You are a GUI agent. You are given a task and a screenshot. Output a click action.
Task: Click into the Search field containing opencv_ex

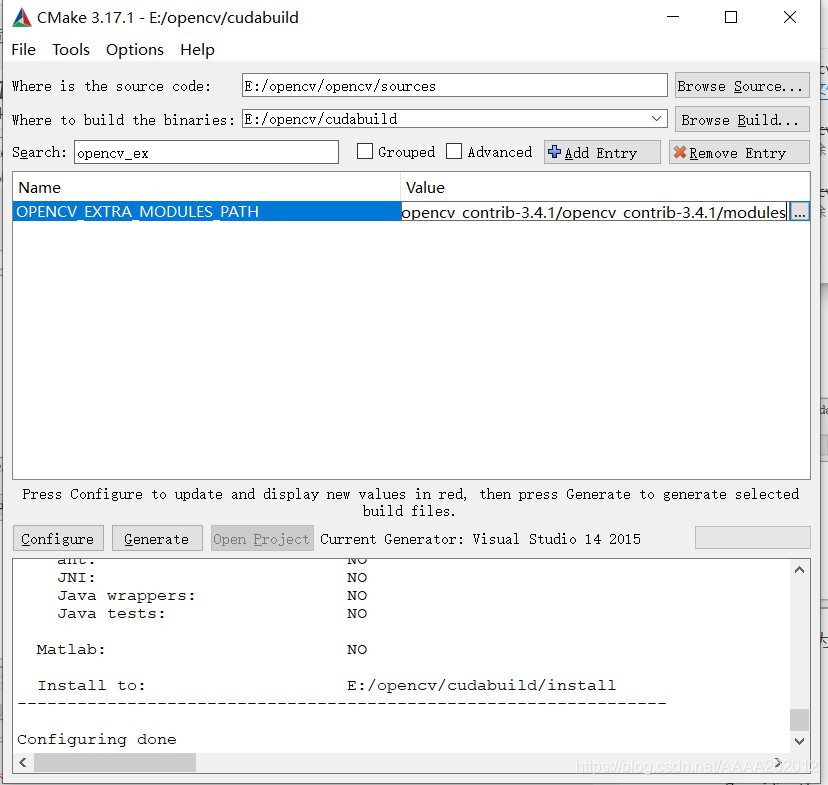coord(206,153)
